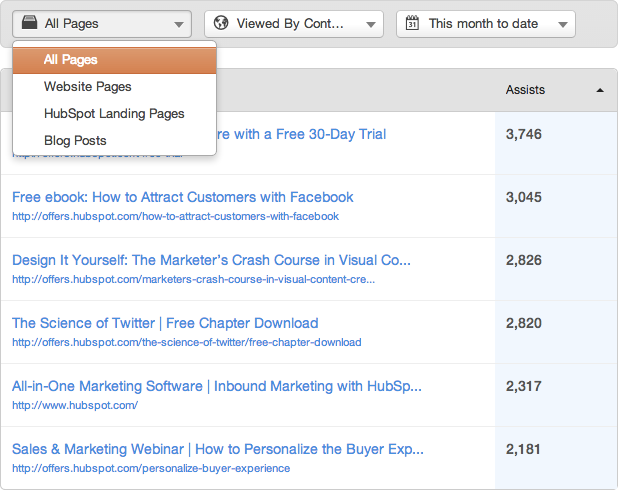Pick HubSpot Landing Pages menu option

click(114, 114)
